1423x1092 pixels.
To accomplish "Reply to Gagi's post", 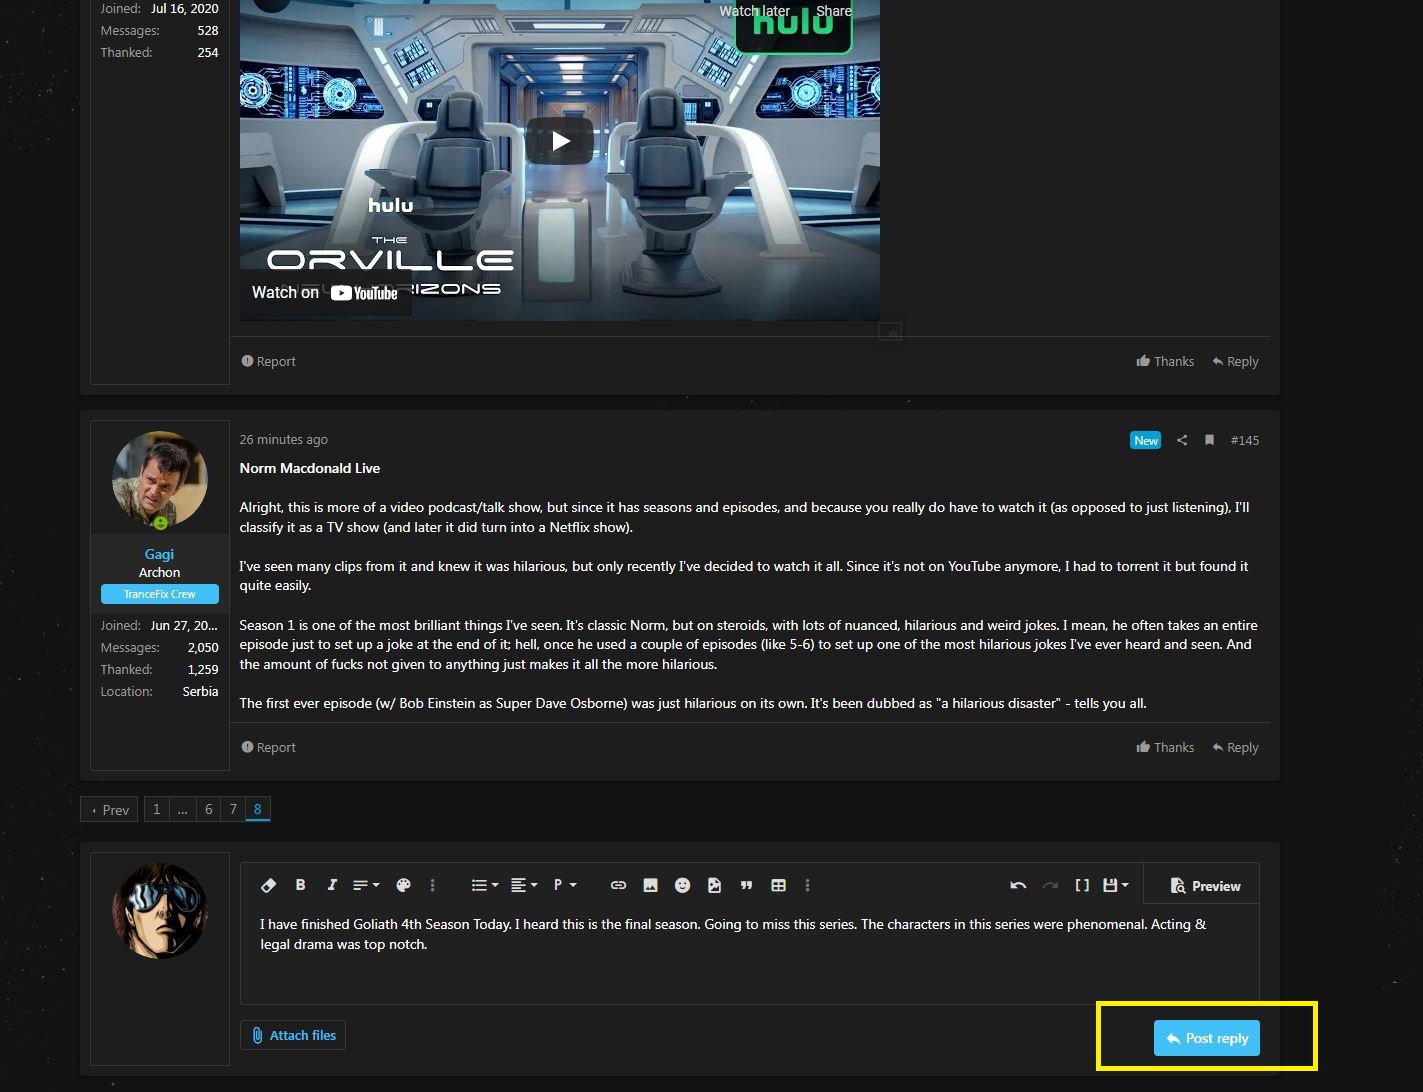I will 1235,747.
